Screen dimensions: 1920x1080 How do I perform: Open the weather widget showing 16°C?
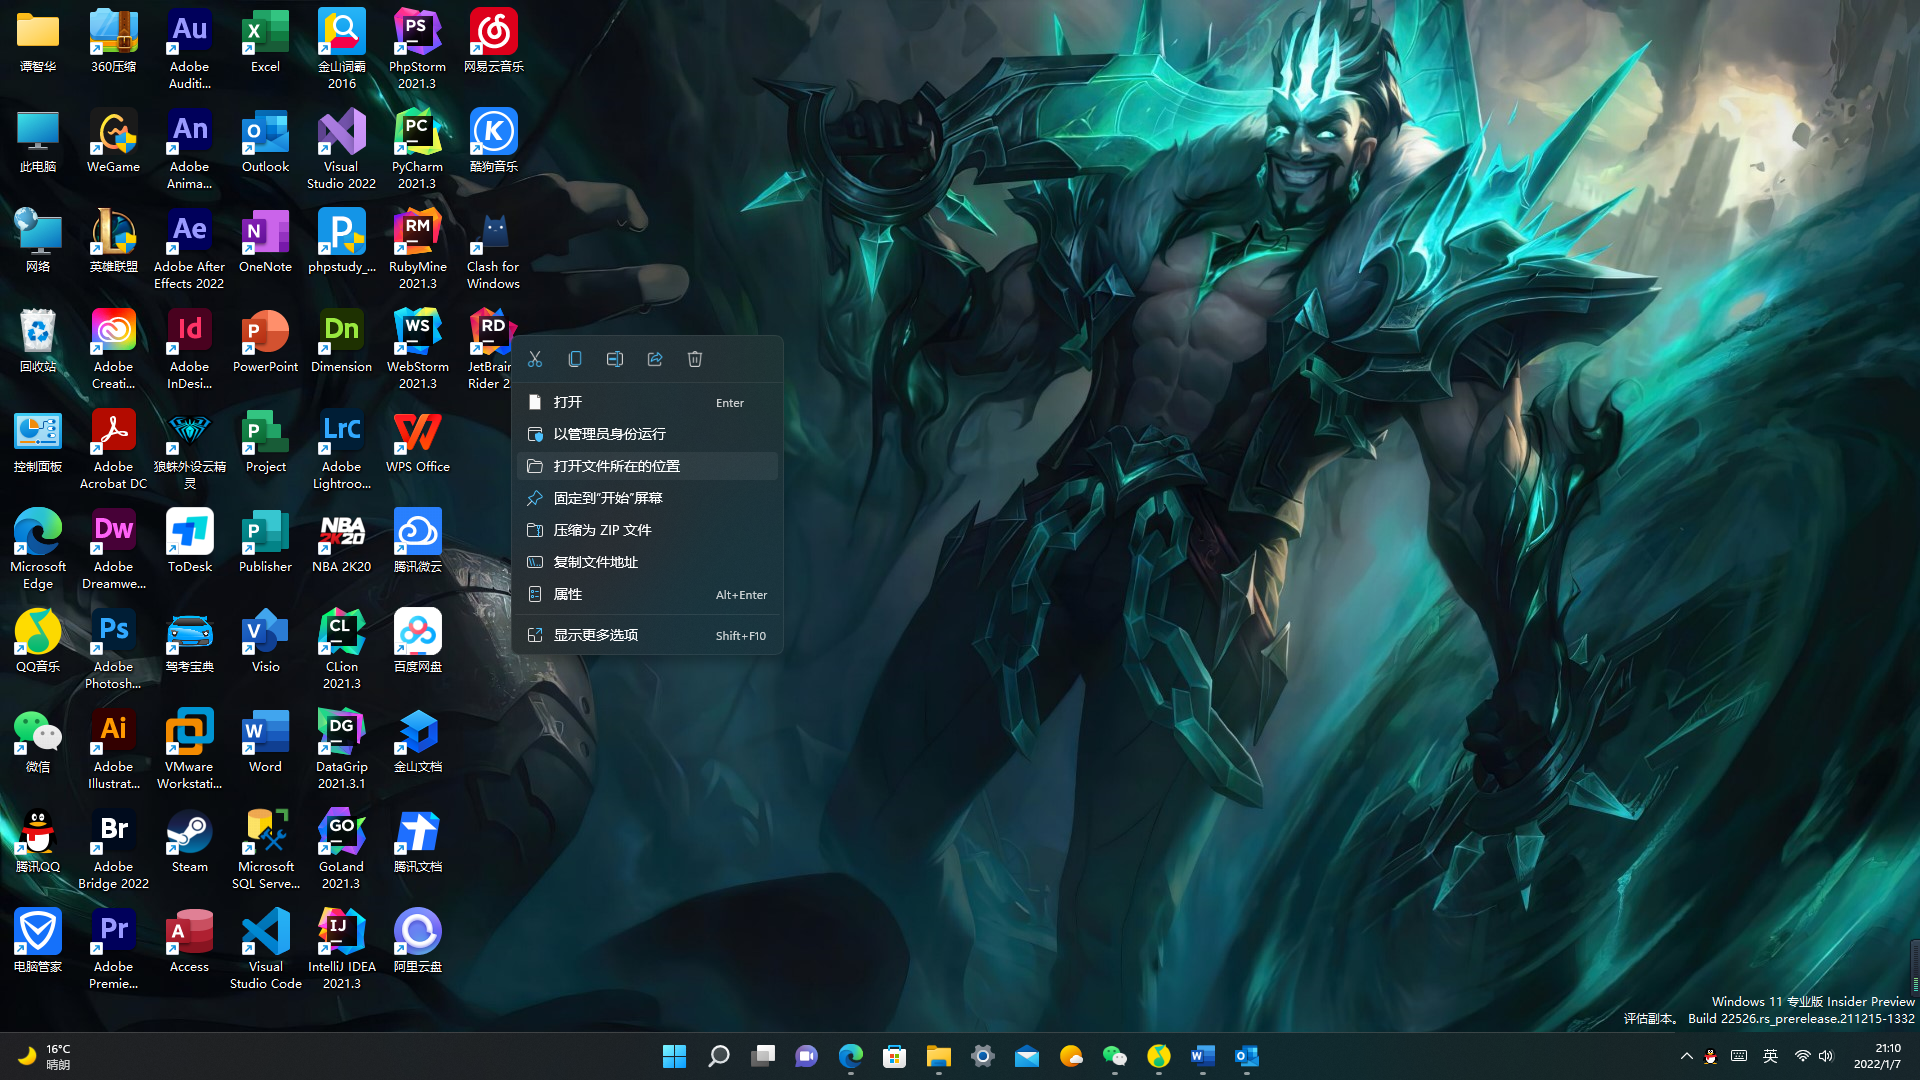pyautogui.click(x=45, y=1056)
